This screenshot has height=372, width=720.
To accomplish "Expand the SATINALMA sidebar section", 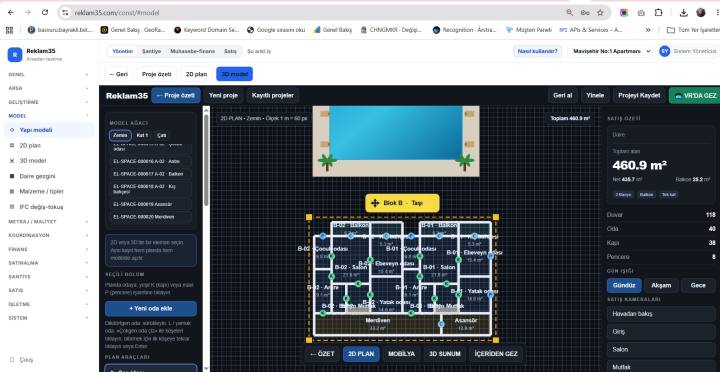I will pos(48,263).
